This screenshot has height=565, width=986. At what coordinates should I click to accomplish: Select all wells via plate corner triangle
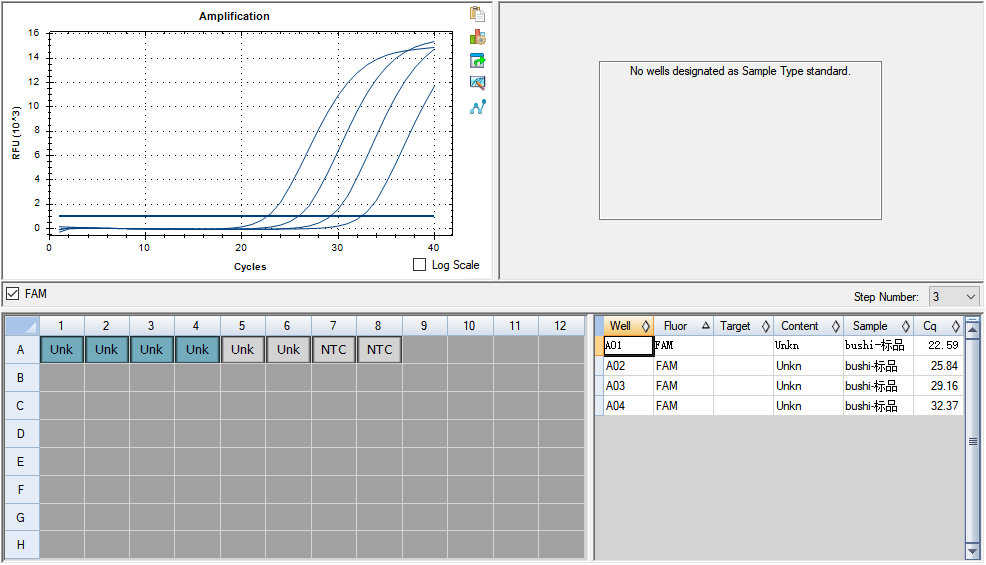pos(22,325)
